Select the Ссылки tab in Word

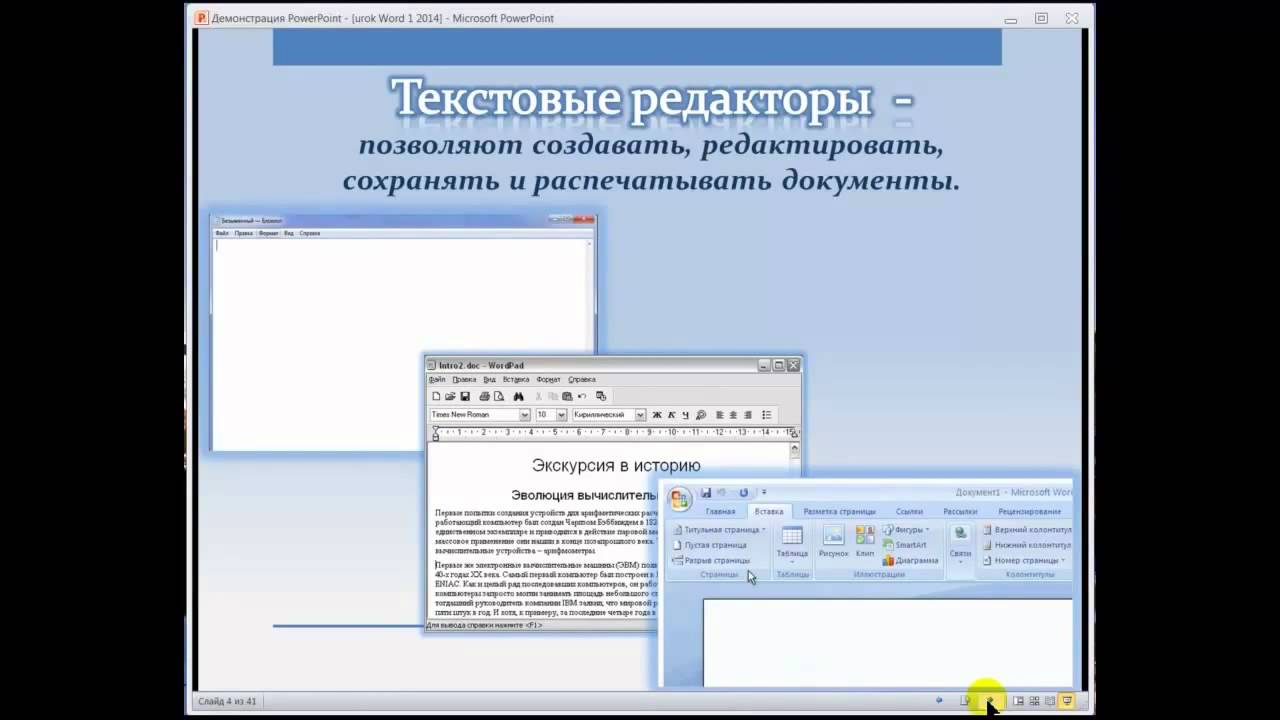coord(909,512)
